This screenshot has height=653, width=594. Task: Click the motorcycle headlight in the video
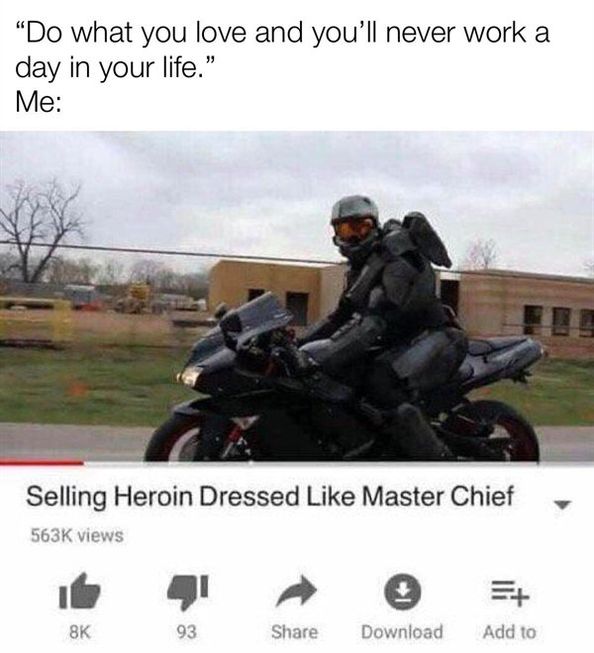coord(190,375)
